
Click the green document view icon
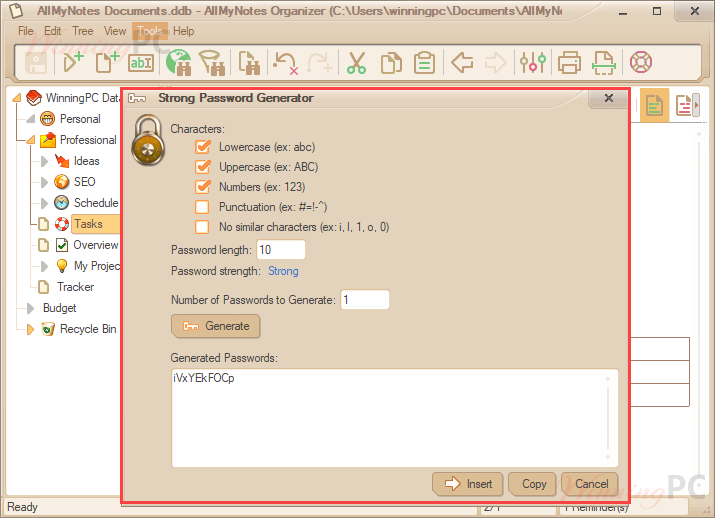coord(654,105)
